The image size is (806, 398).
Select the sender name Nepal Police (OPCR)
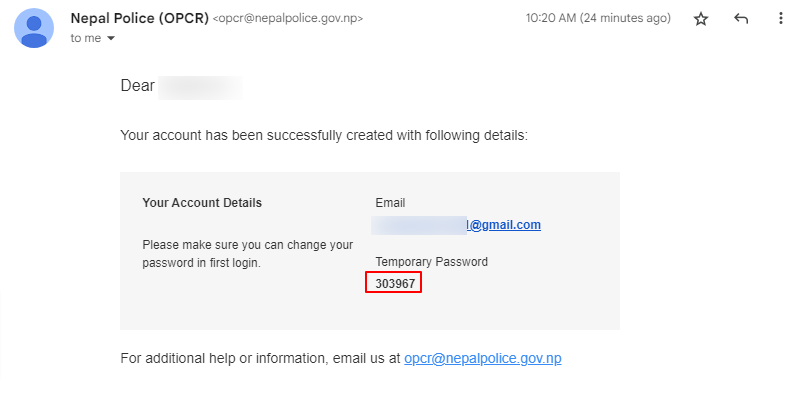[140, 18]
